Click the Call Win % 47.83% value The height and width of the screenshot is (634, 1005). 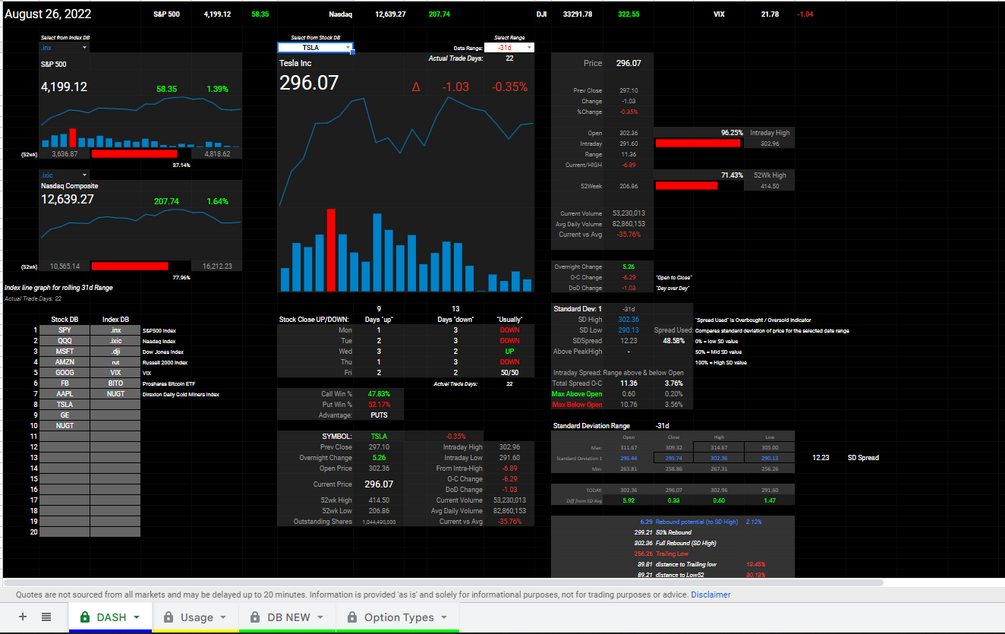tap(379, 394)
